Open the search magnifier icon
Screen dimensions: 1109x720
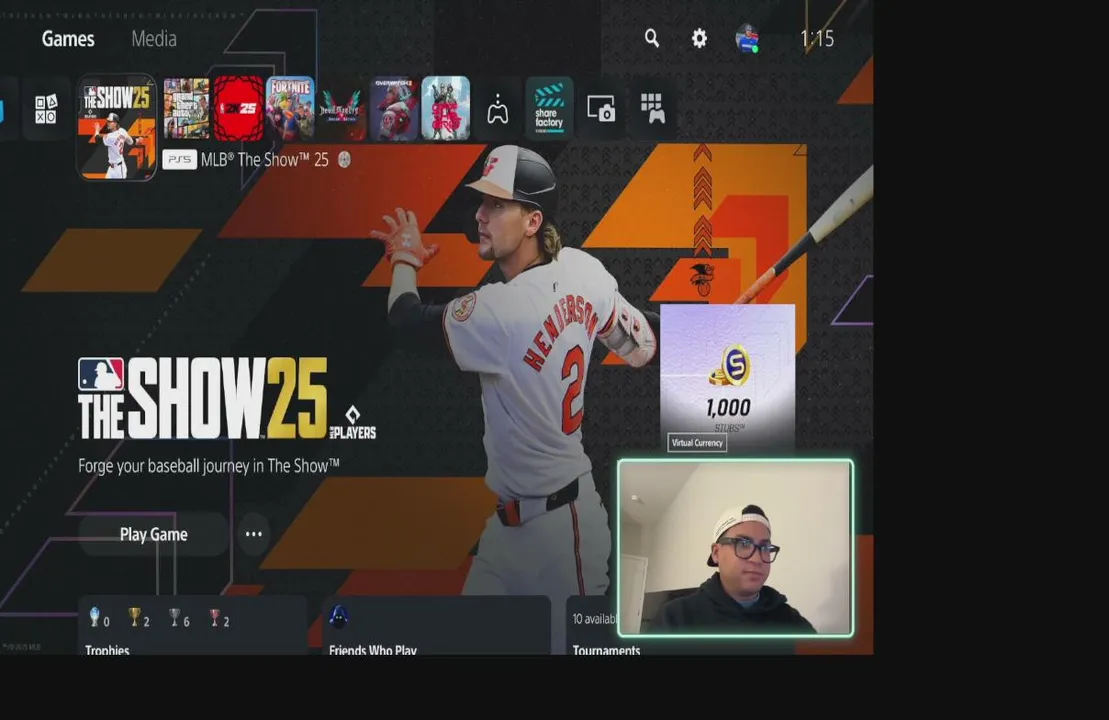click(652, 38)
